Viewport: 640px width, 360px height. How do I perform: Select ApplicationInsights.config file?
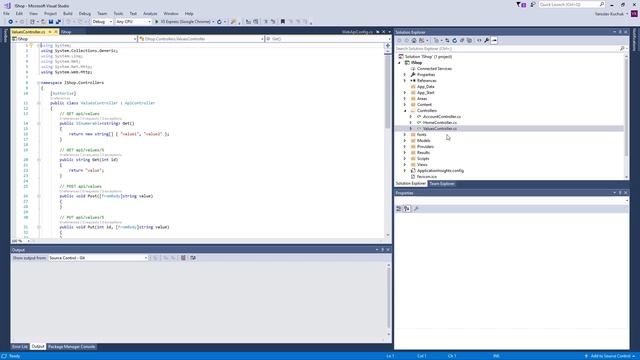[440, 171]
